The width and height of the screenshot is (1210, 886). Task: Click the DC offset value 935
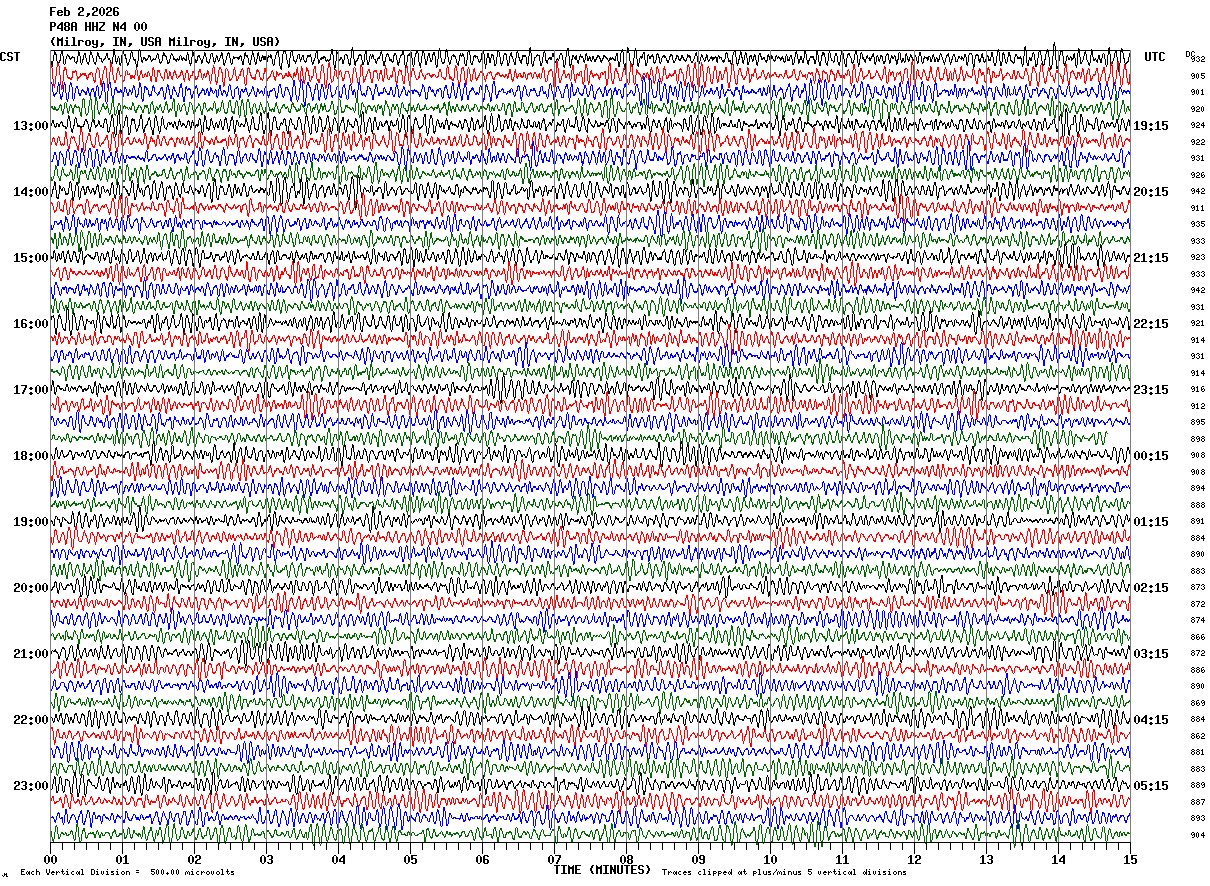click(x=1197, y=225)
